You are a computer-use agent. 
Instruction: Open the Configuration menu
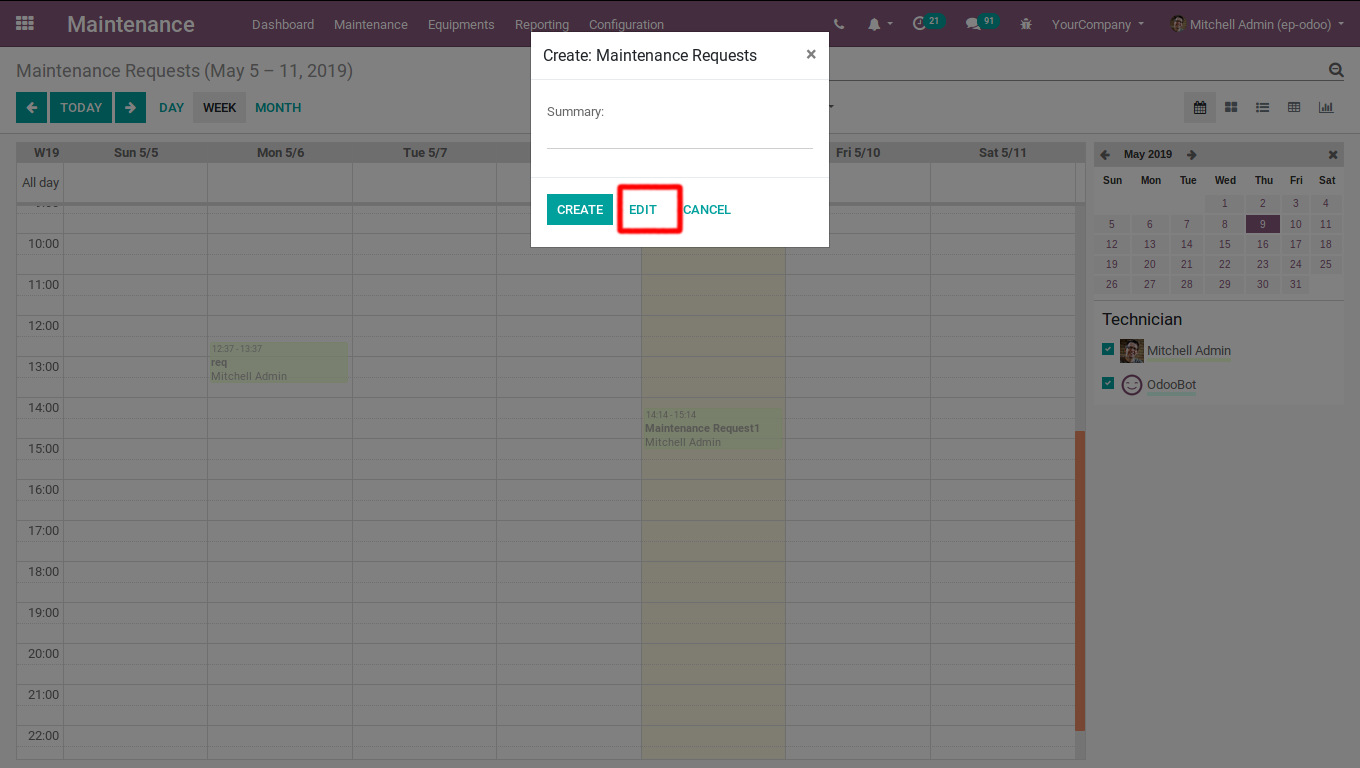(626, 24)
